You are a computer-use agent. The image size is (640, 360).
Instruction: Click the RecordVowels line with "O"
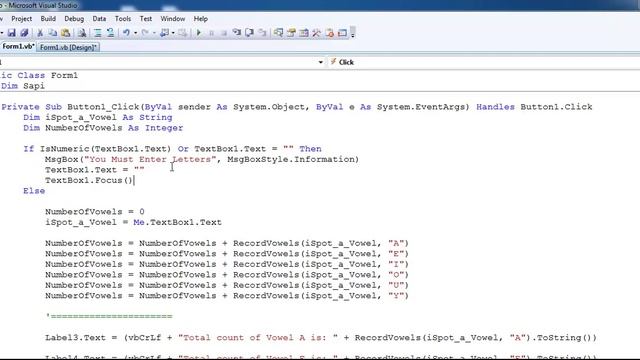[x=227, y=275]
